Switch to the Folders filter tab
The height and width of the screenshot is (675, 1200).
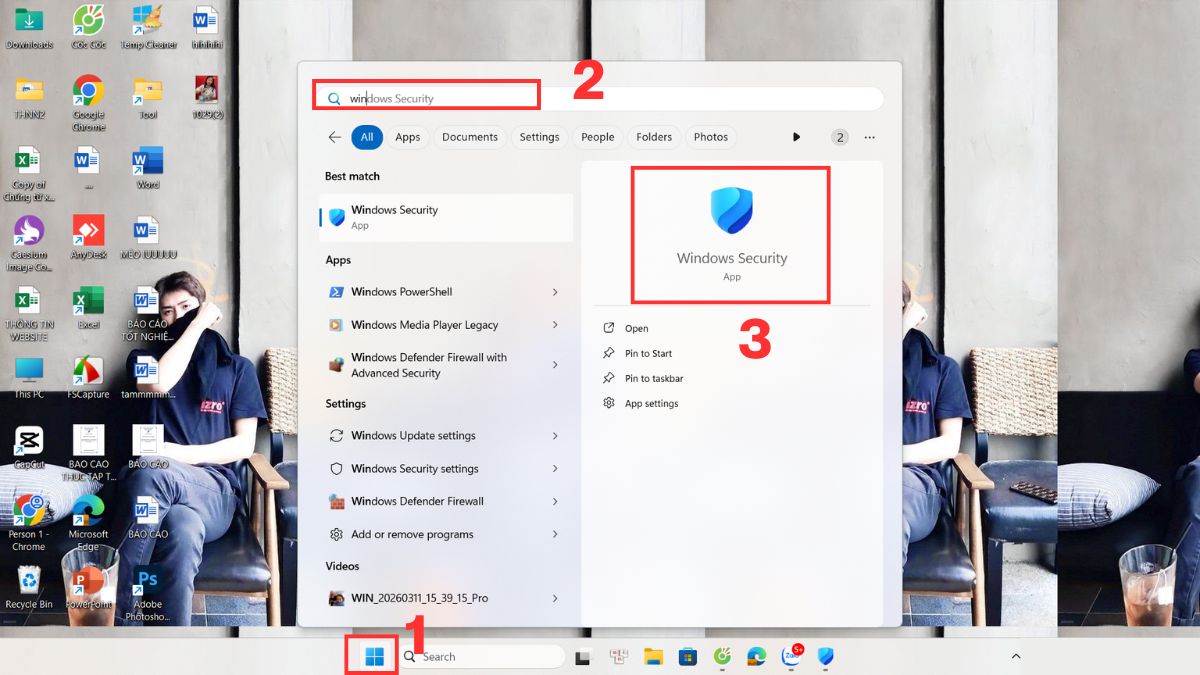654,137
